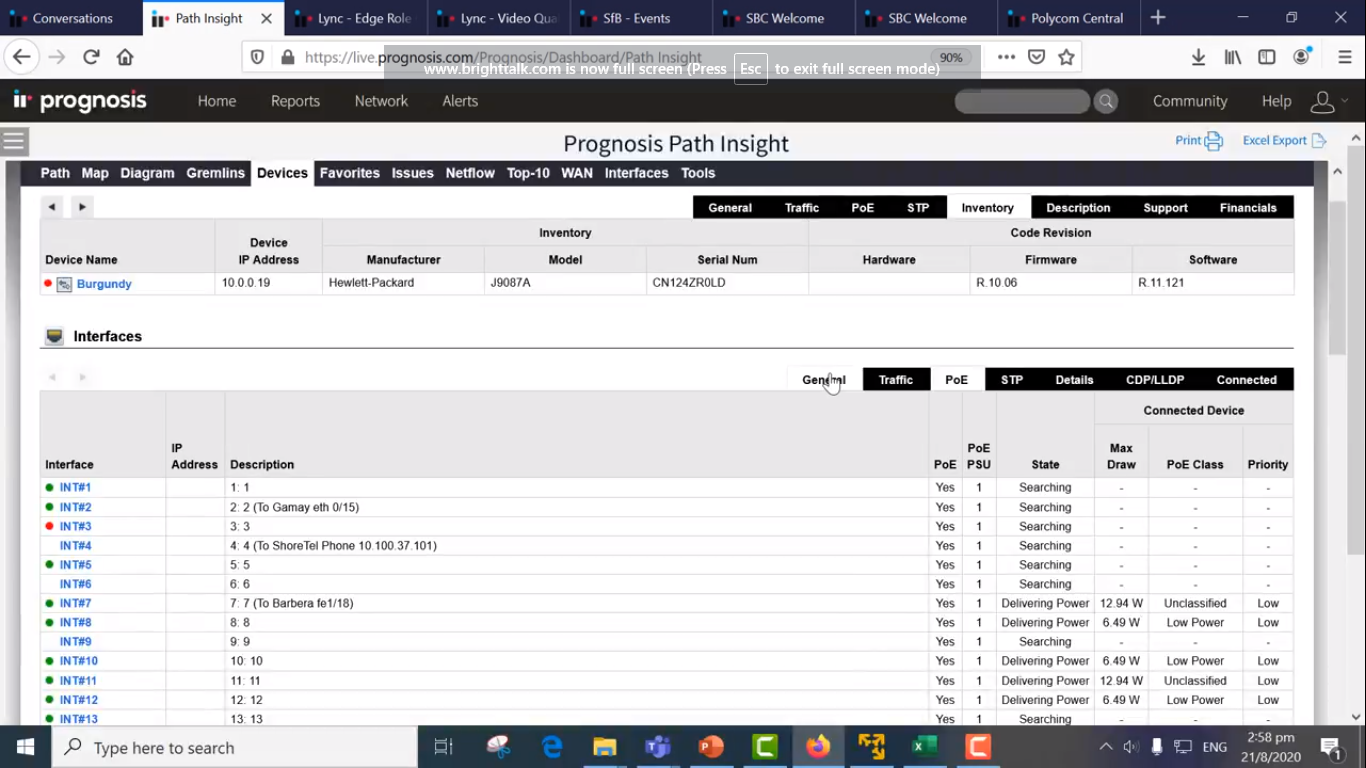The width and height of the screenshot is (1366, 768).
Task: Show the Financials device tab
Action: pos(1248,208)
